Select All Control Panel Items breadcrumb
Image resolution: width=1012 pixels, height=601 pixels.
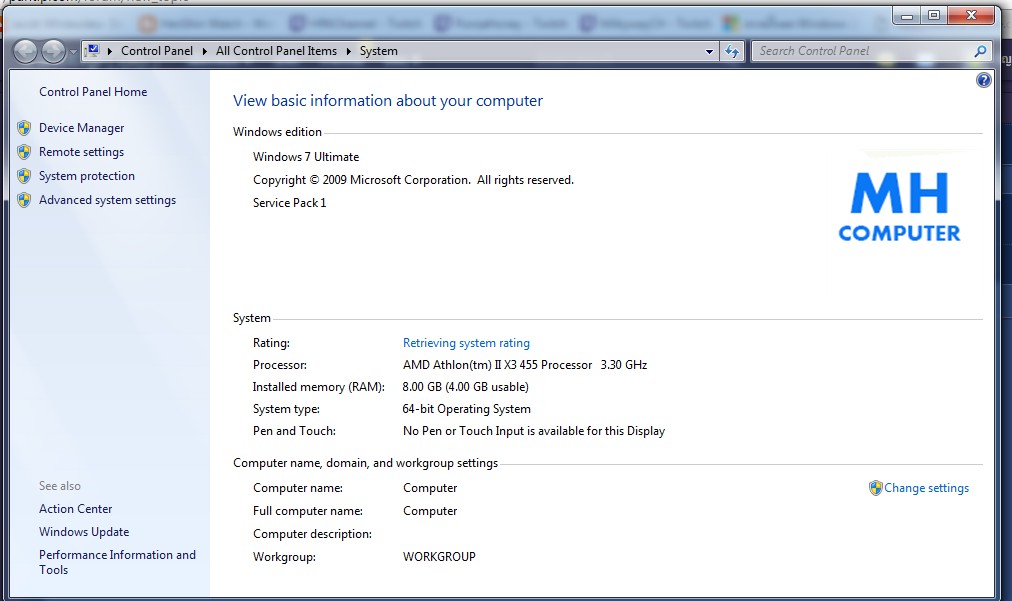point(276,51)
